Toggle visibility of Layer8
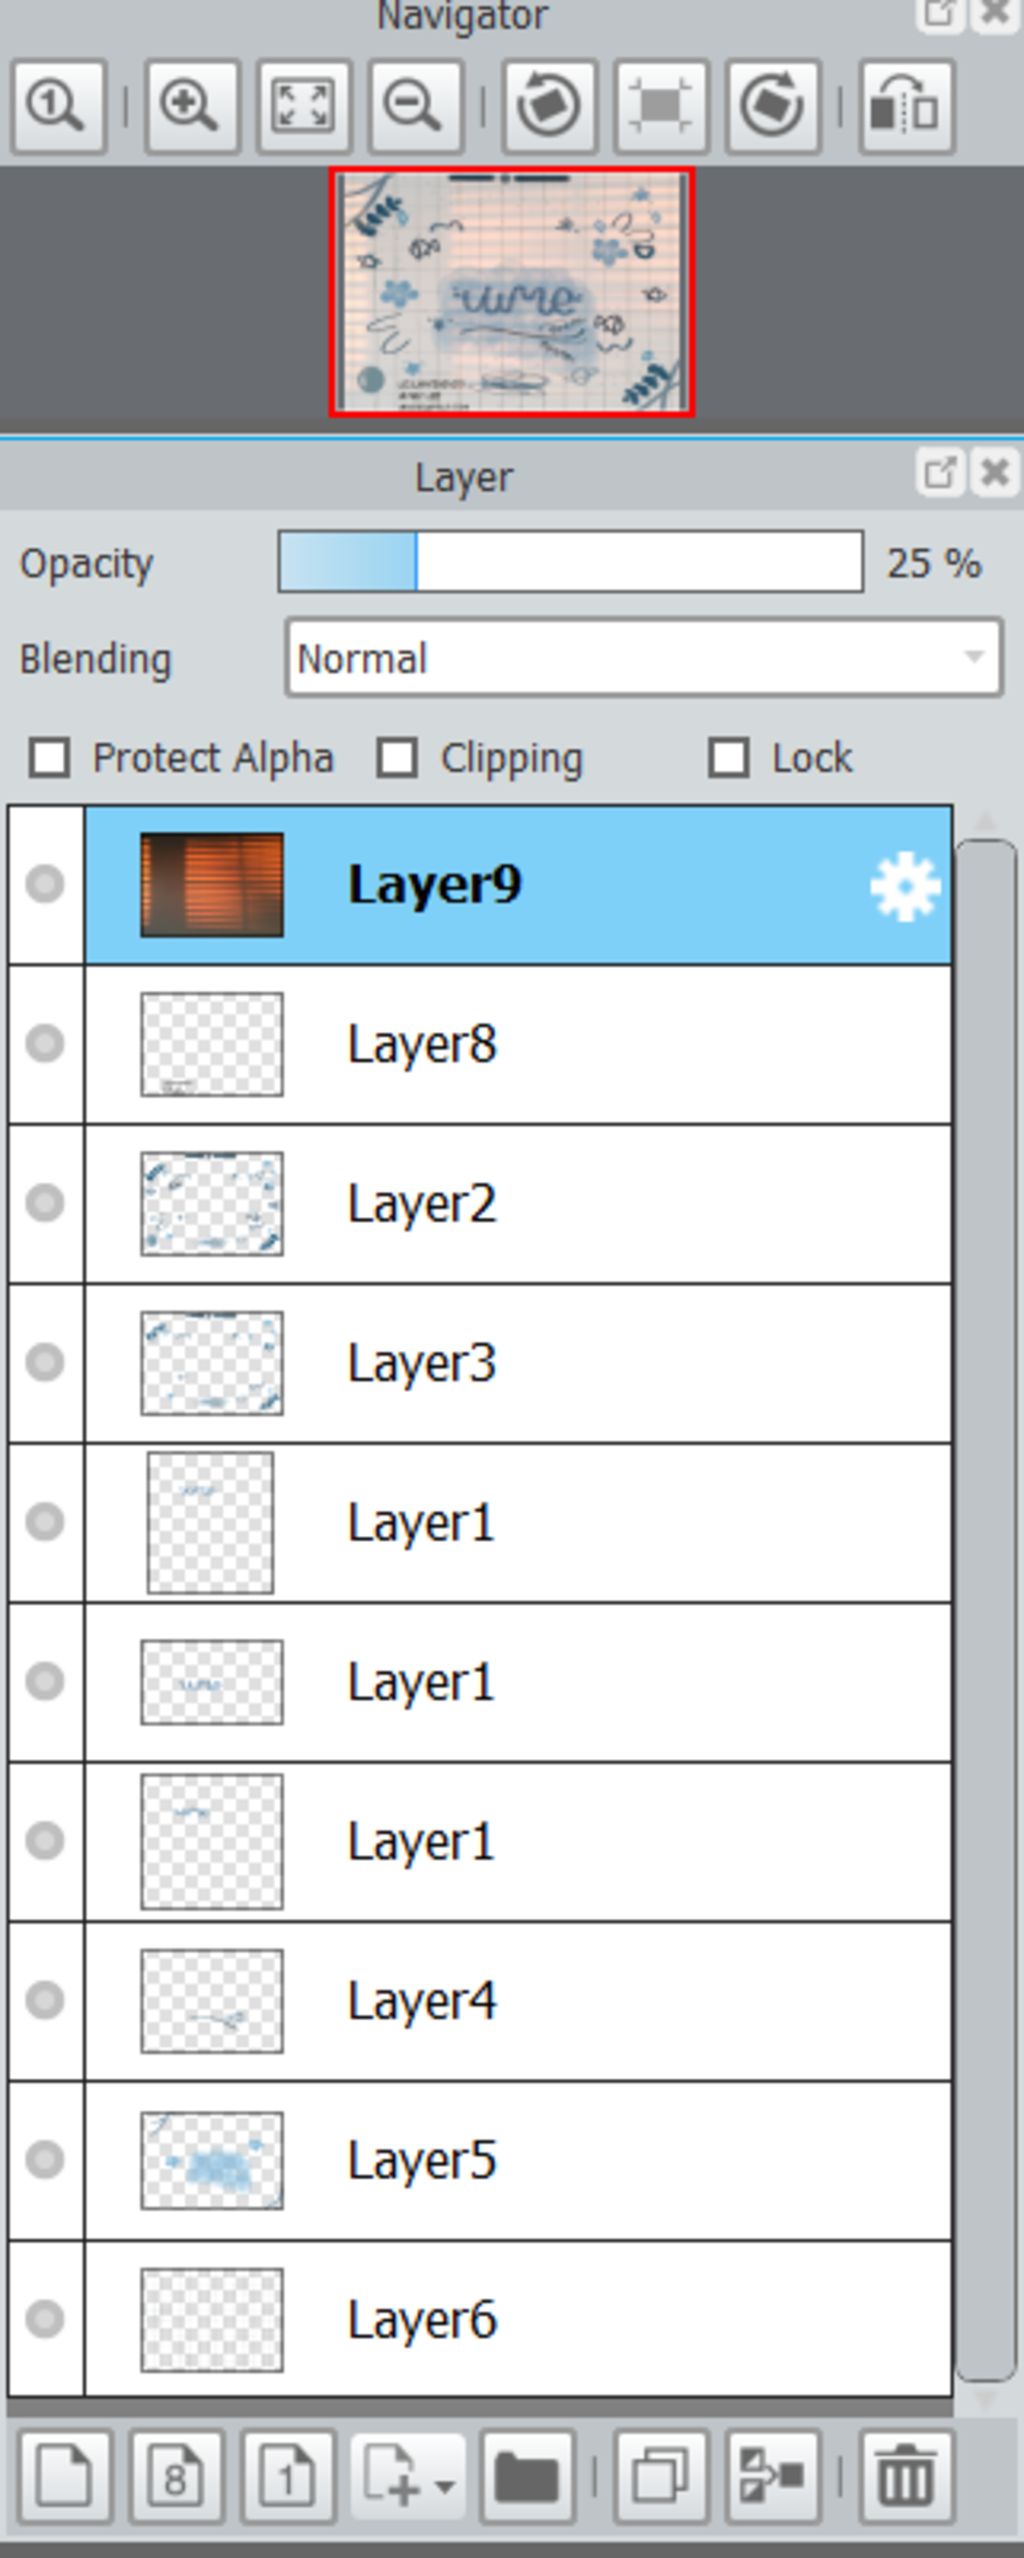The height and width of the screenshot is (2558, 1024). tap(45, 1044)
